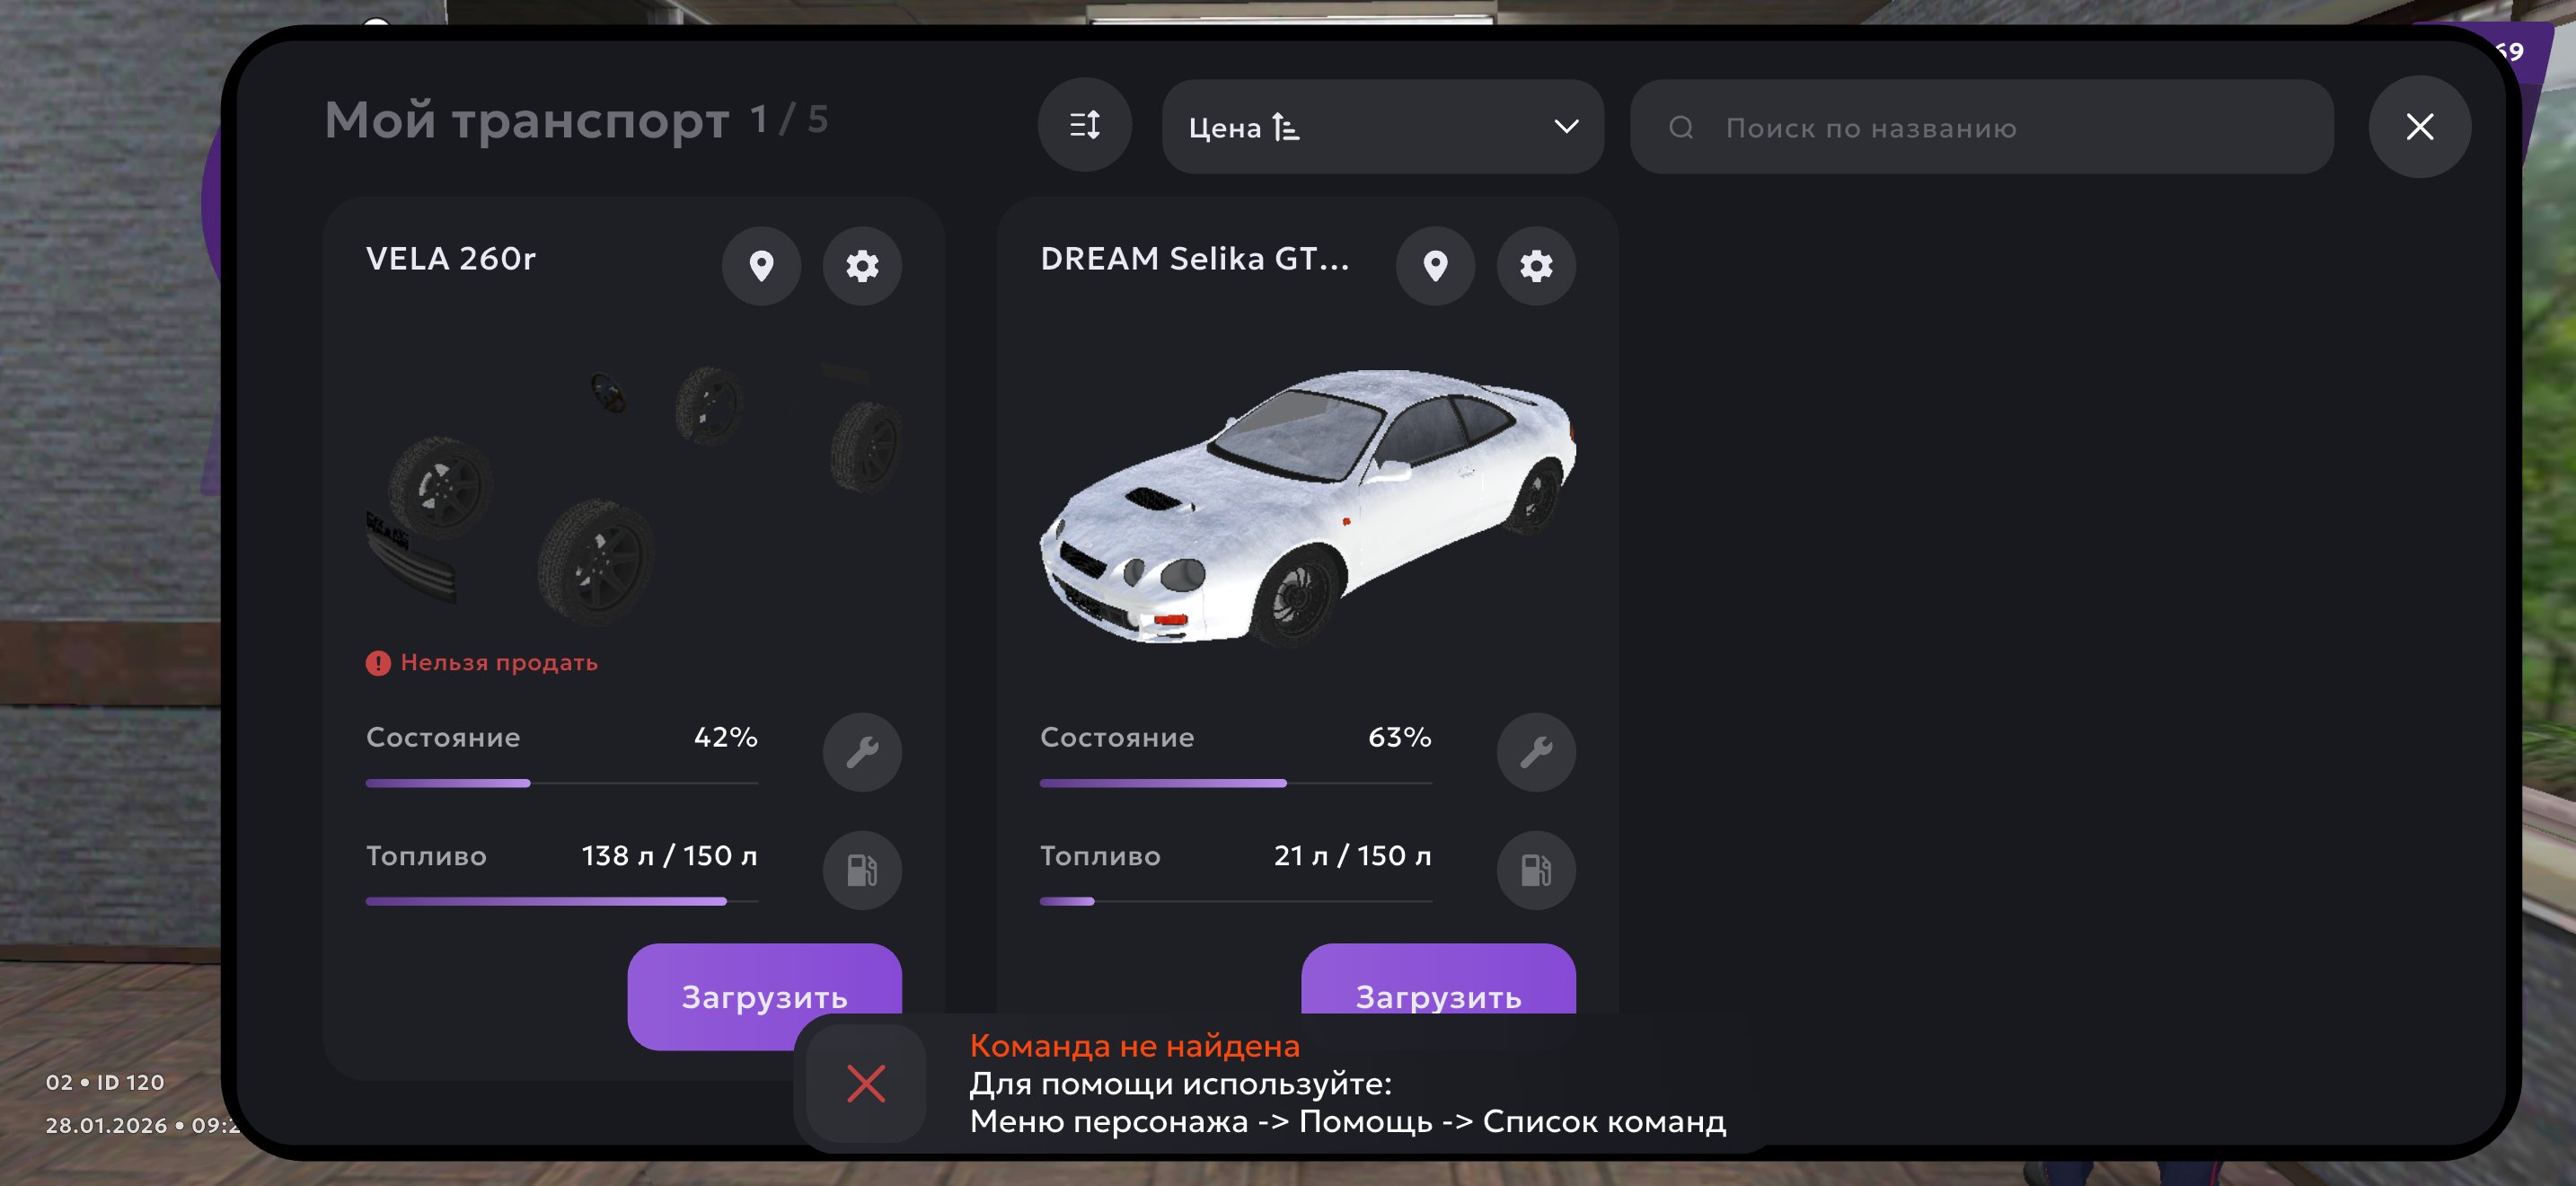Show DREAM Selika location pin
The height and width of the screenshot is (1186, 2576).
(x=1435, y=266)
